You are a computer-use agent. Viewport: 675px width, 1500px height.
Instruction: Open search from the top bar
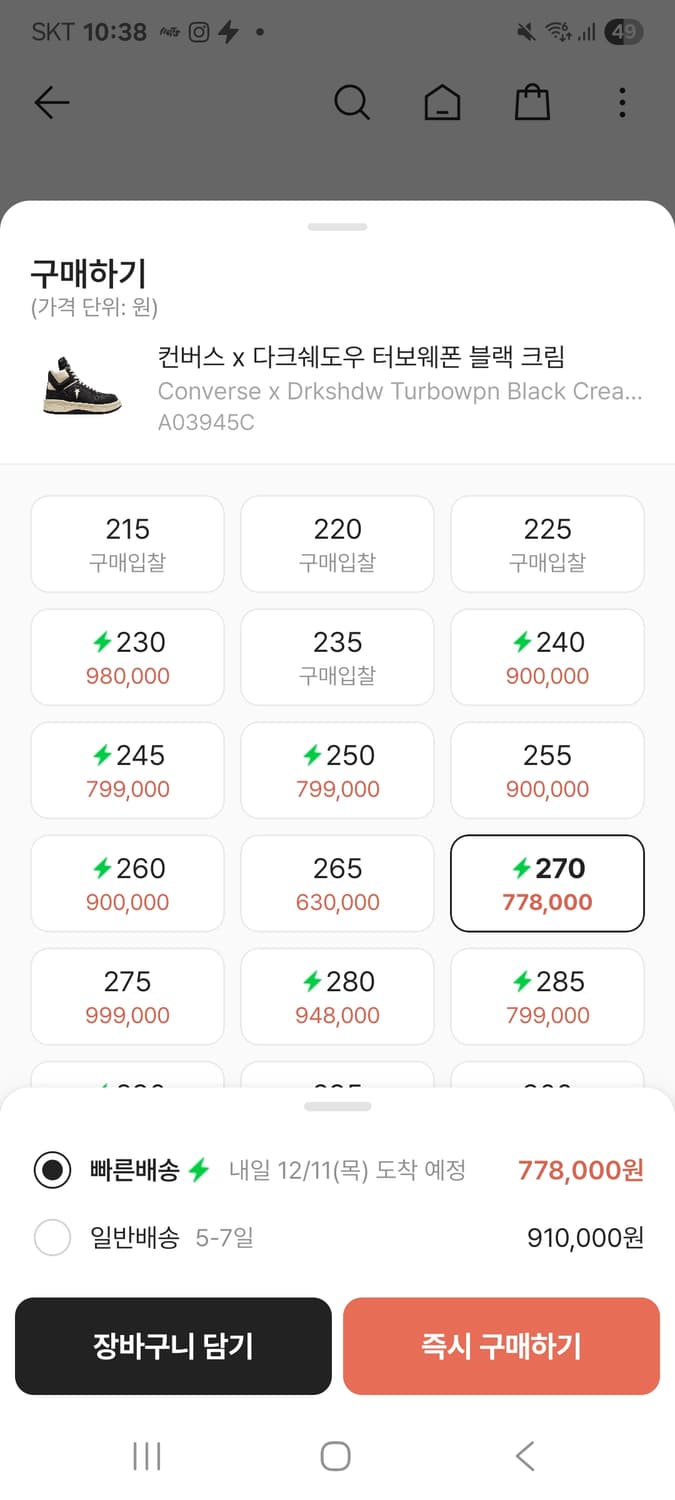(x=351, y=102)
